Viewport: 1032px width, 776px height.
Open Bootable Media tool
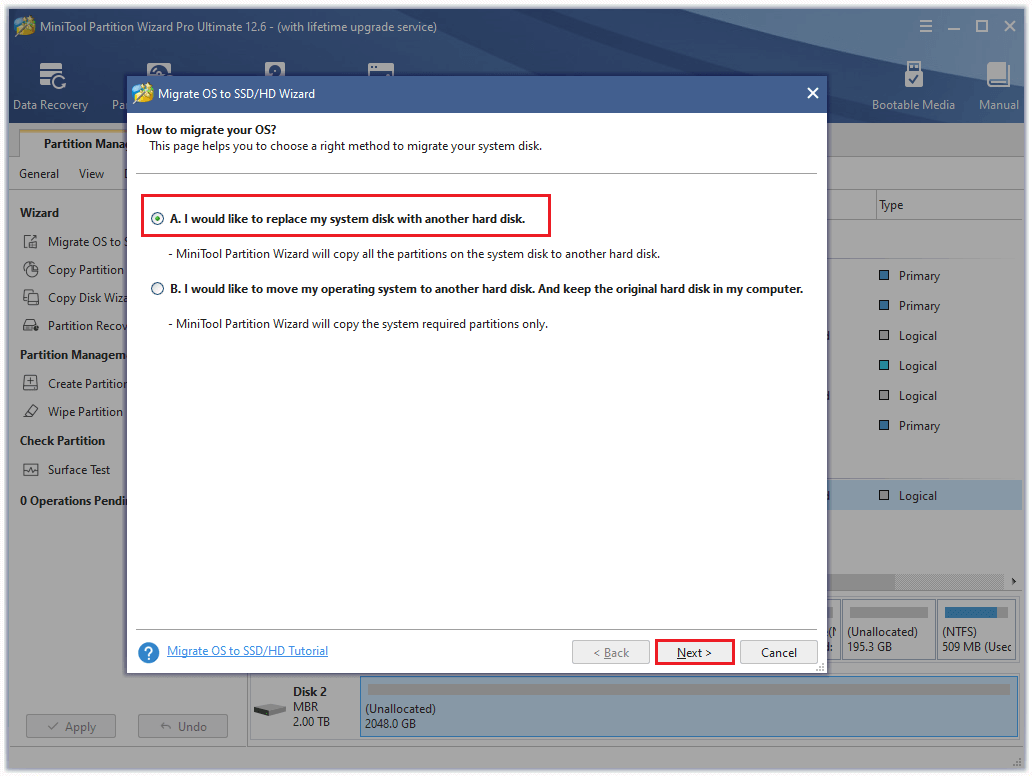(x=913, y=86)
